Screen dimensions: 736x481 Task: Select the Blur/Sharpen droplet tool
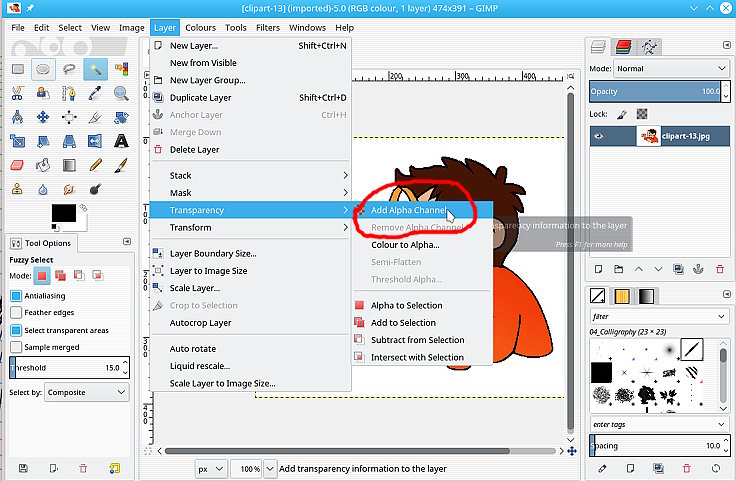[43, 189]
